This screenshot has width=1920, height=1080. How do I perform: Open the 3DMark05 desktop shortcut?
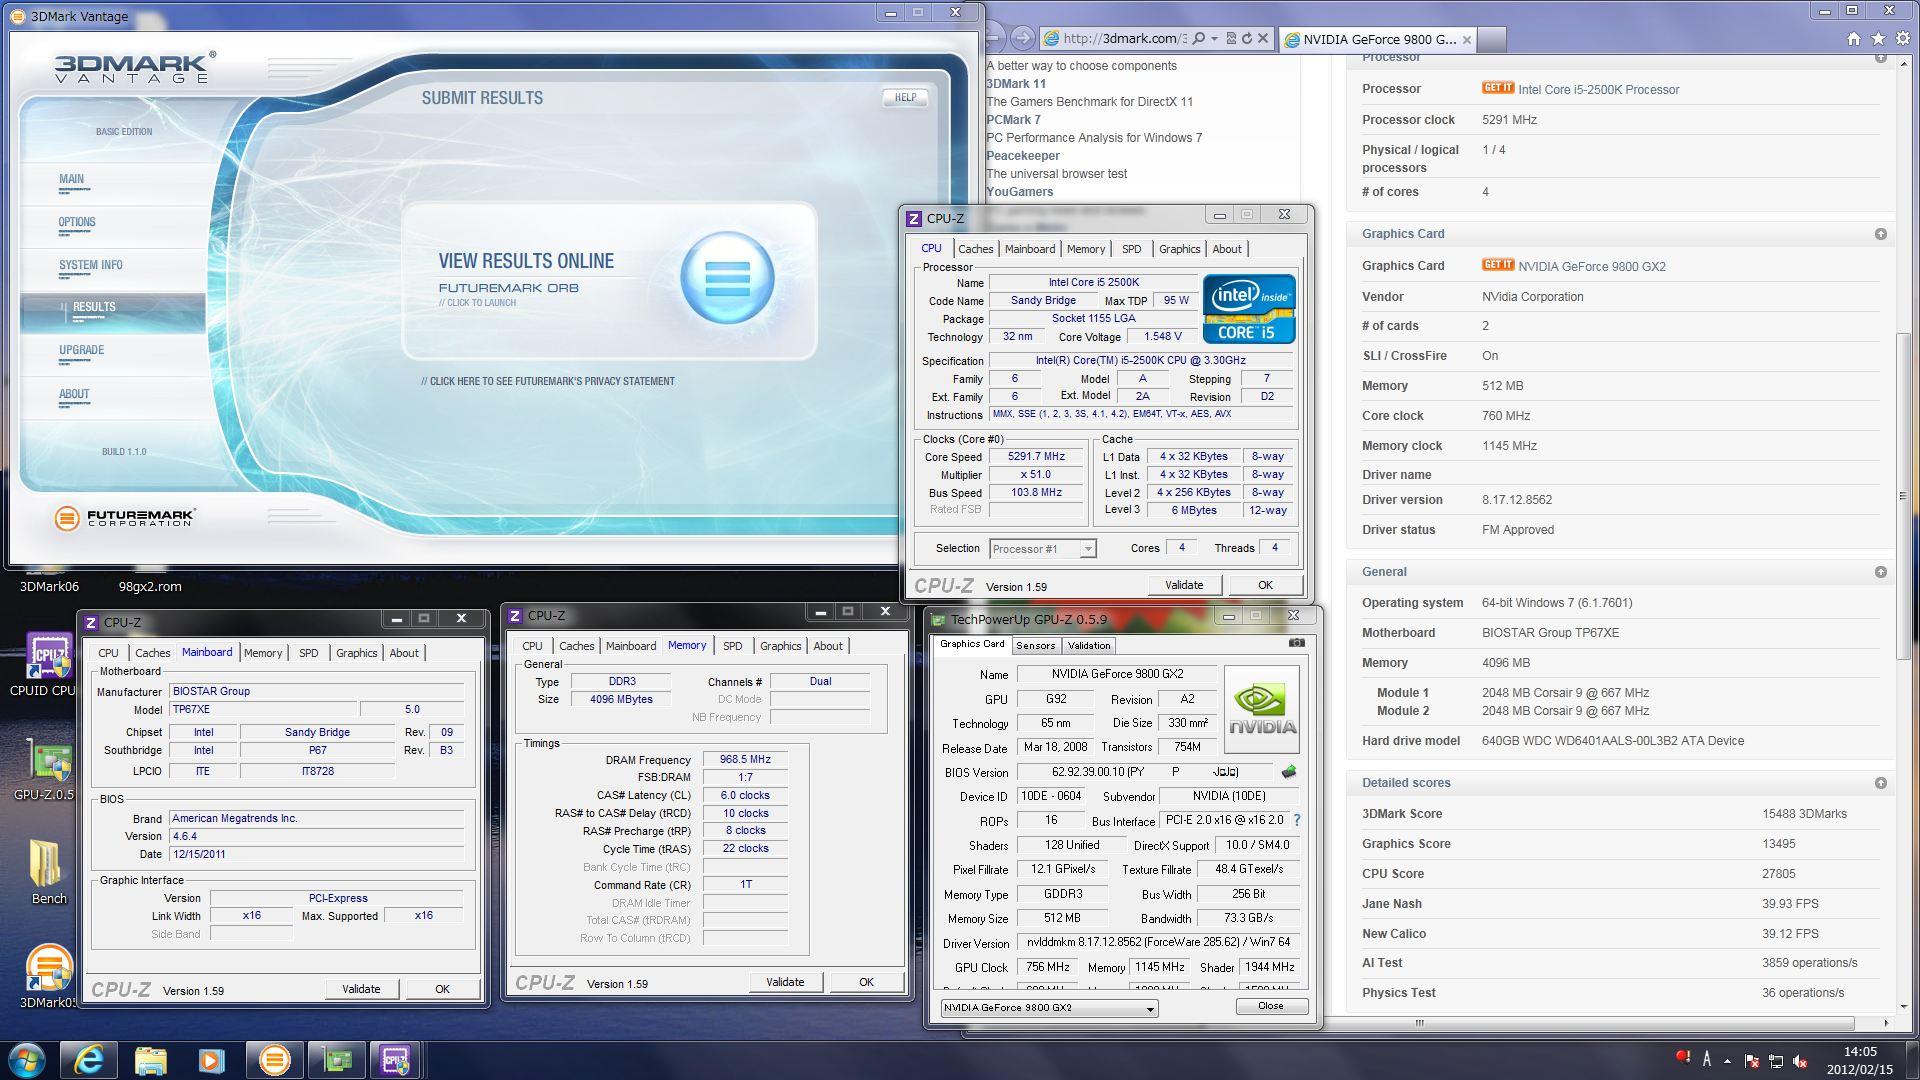point(47,978)
